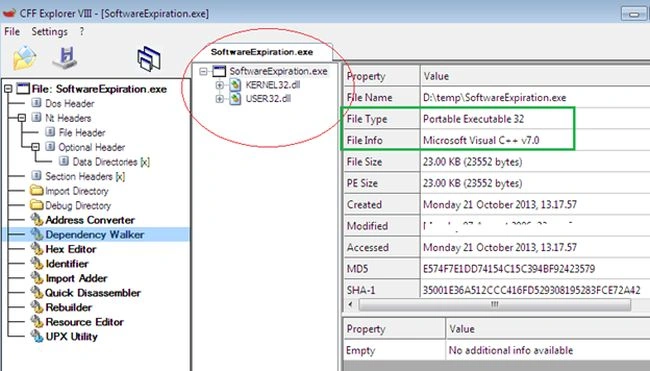
Task: Select the File Name value D:\temp\SoftwareExpiration.exe
Action: (495, 98)
